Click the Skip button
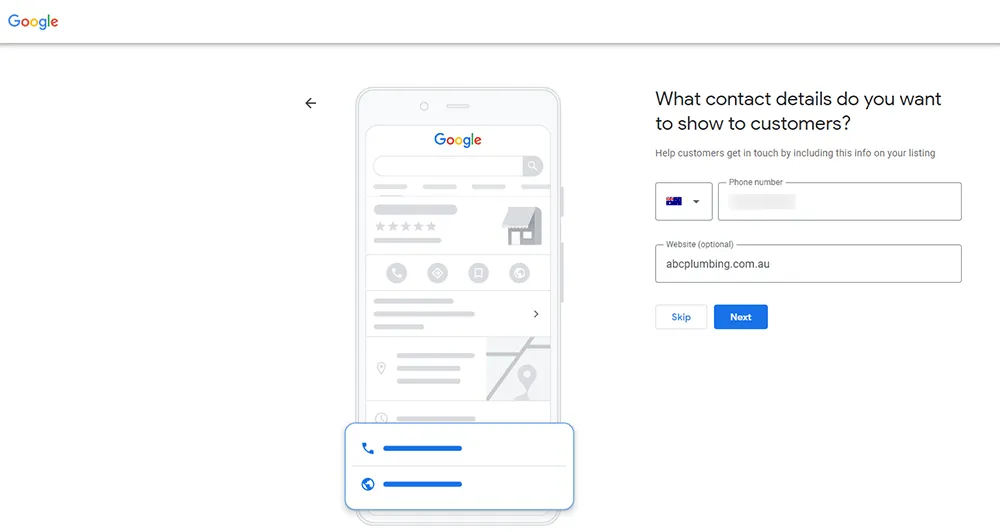This screenshot has width=1000, height=532. (x=680, y=317)
